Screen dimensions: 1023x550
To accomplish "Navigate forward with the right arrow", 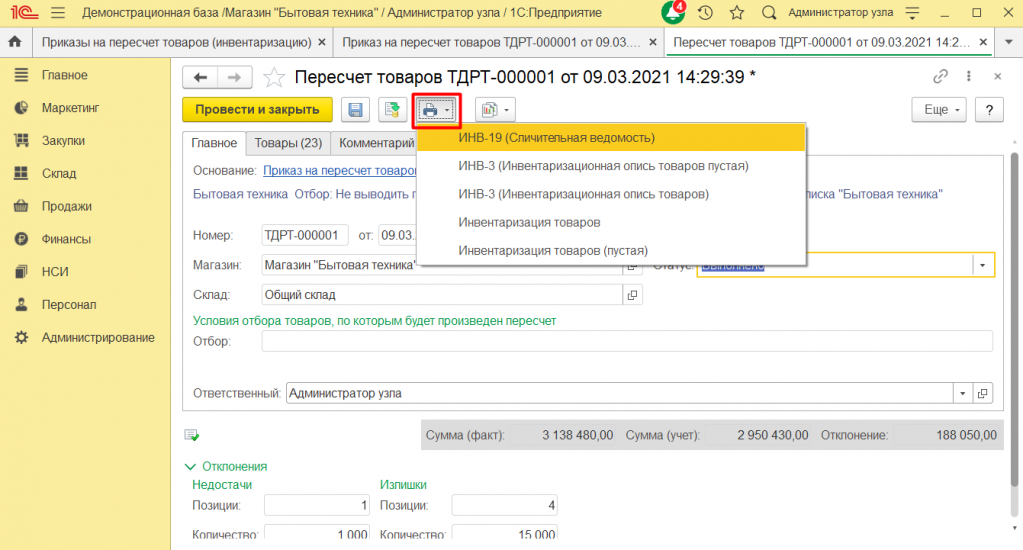I will [x=234, y=78].
